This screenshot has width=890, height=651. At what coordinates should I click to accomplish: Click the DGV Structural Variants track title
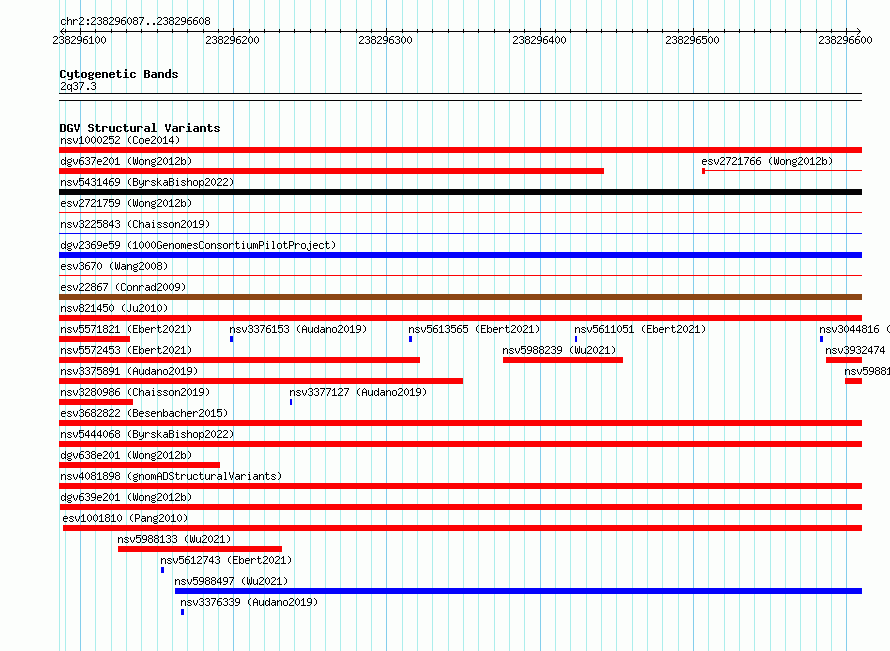[140, 128]
